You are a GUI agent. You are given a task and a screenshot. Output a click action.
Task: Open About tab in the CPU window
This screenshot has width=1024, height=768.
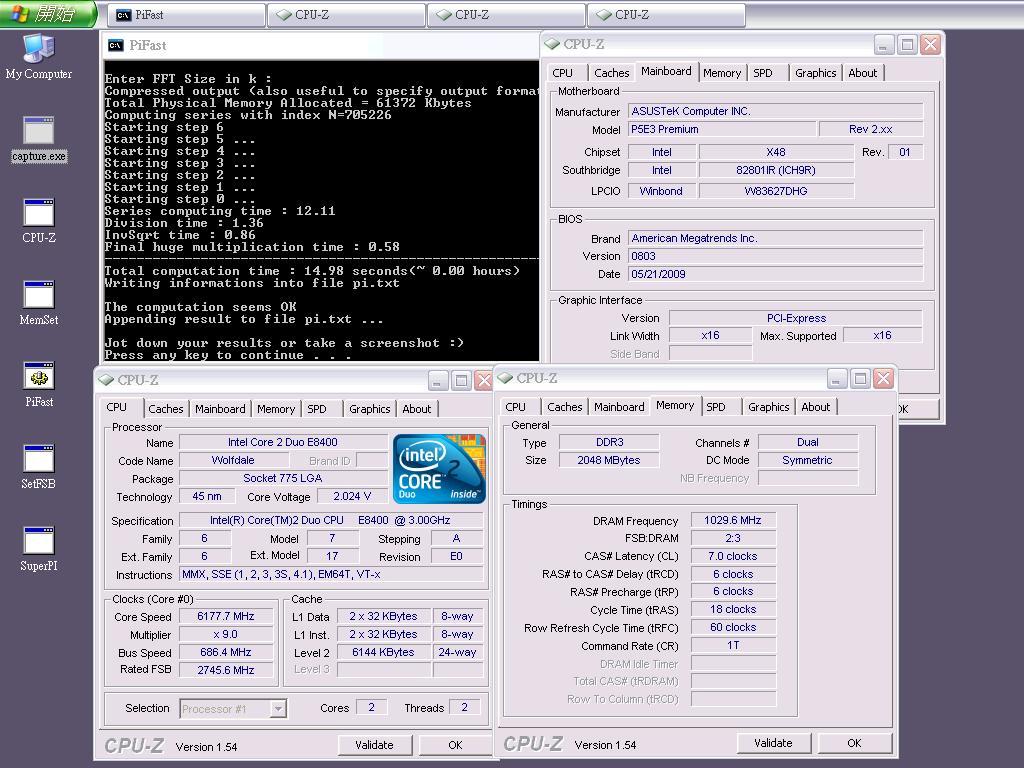tap(417, 409)
